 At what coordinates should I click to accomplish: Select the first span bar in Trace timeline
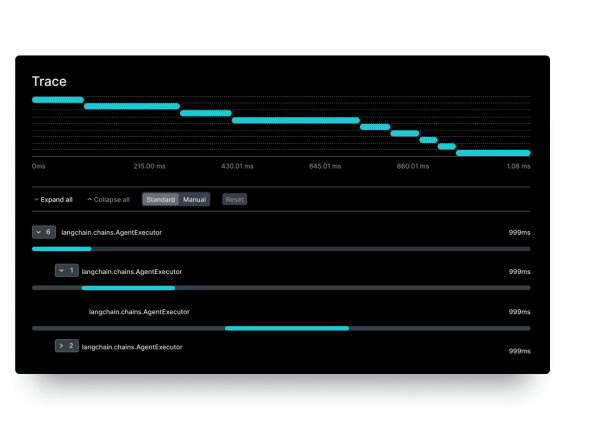pos(57,100)
